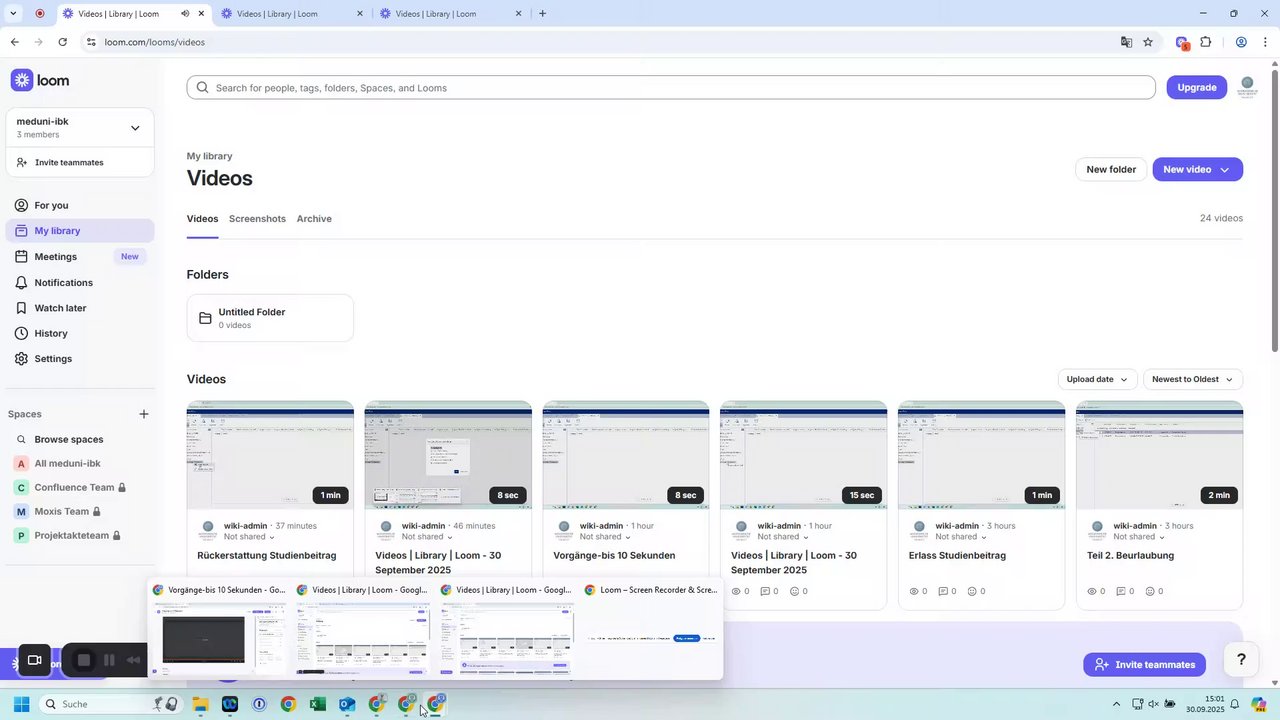Open the Chrome tab search dropdown
This screenshot has width=1280, height=720.
(x=13, y=14)
